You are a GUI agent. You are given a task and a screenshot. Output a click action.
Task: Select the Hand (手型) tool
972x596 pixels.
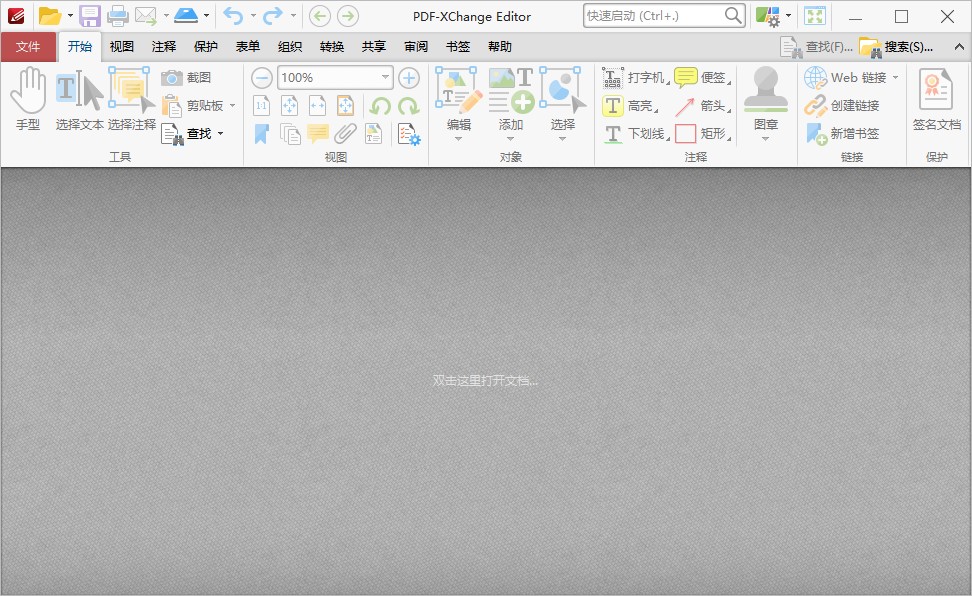[28, 100]
